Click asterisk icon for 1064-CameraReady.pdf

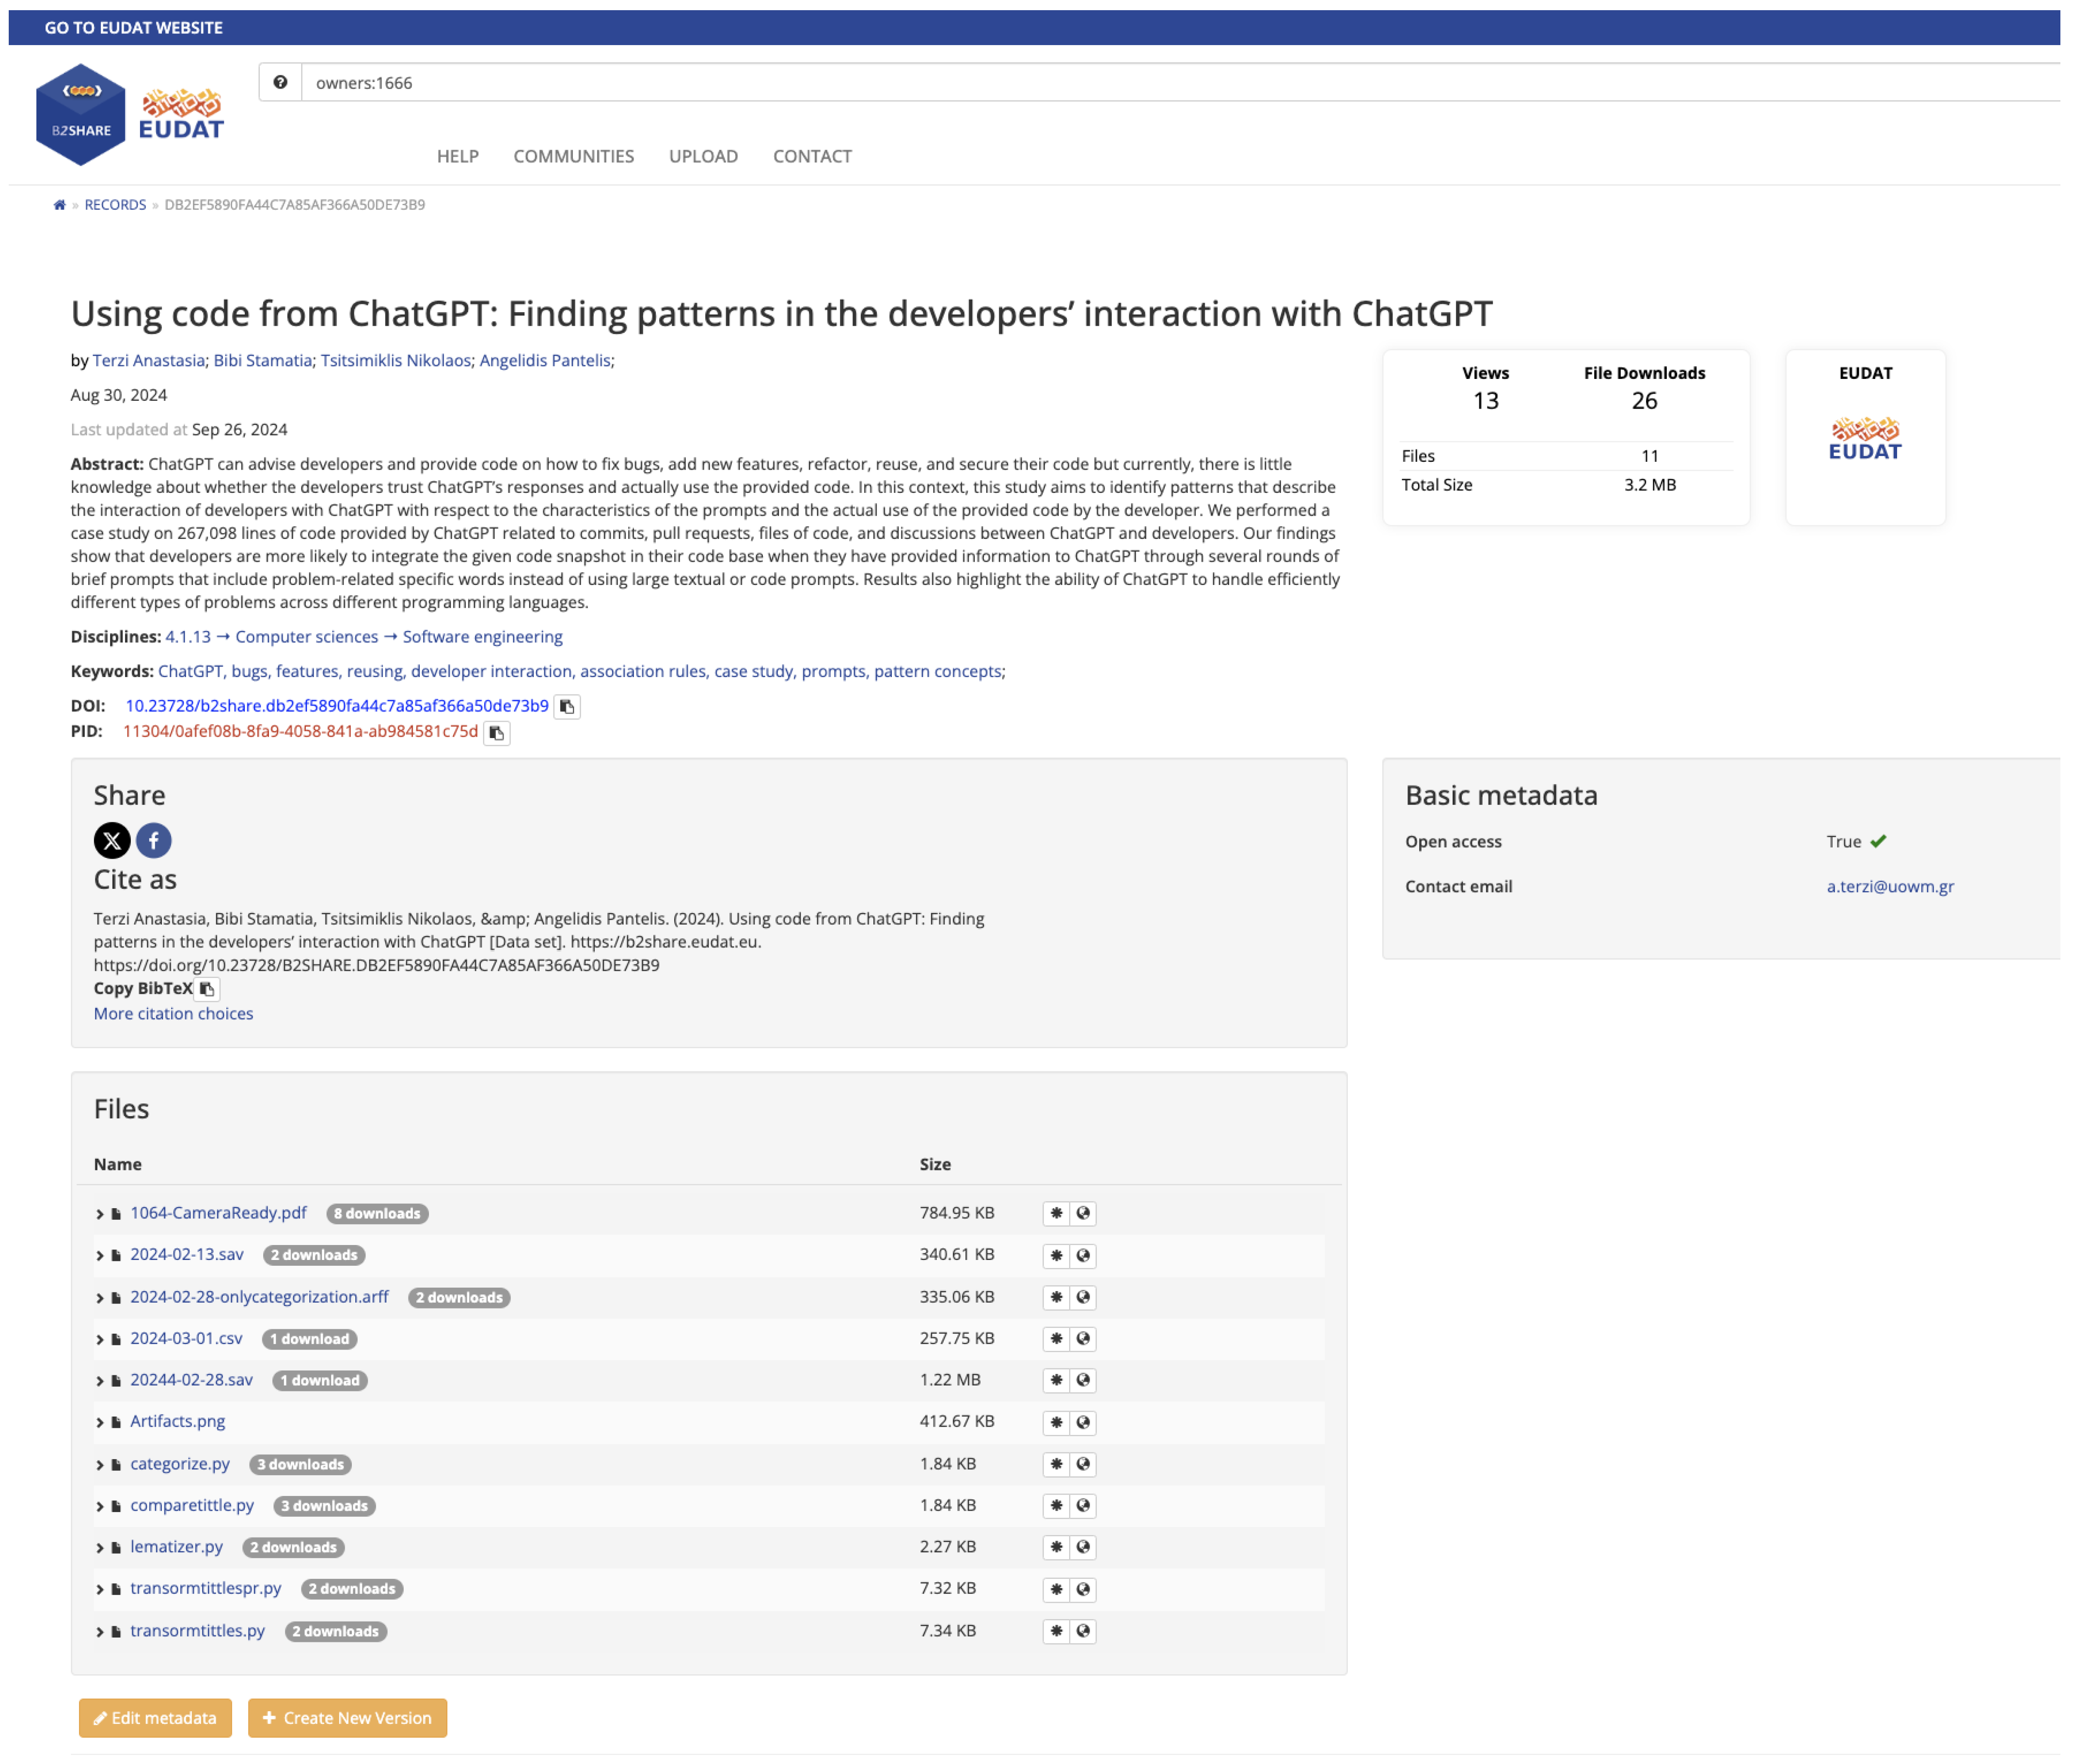tap(1056, 1213)
